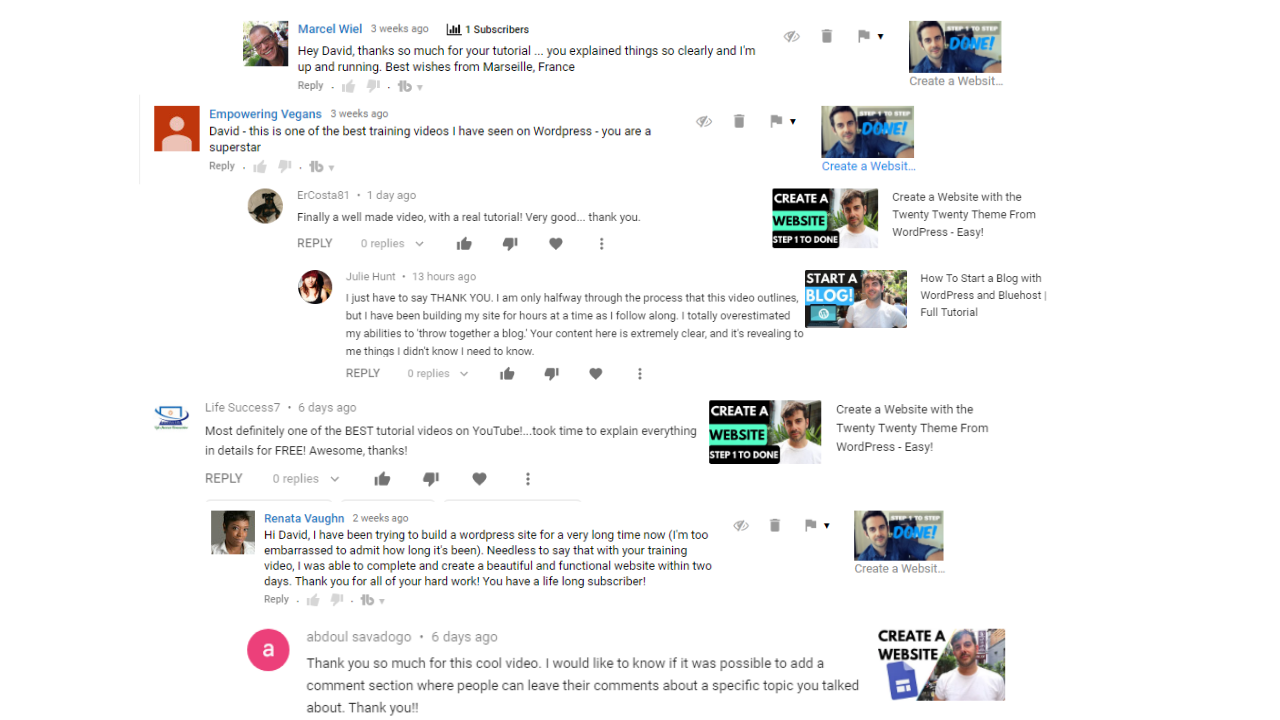Viewport: 1280px width, 720px height.
Task: Open 1 Subscribers stats beside Marcel Wiel
Action: 488,29
